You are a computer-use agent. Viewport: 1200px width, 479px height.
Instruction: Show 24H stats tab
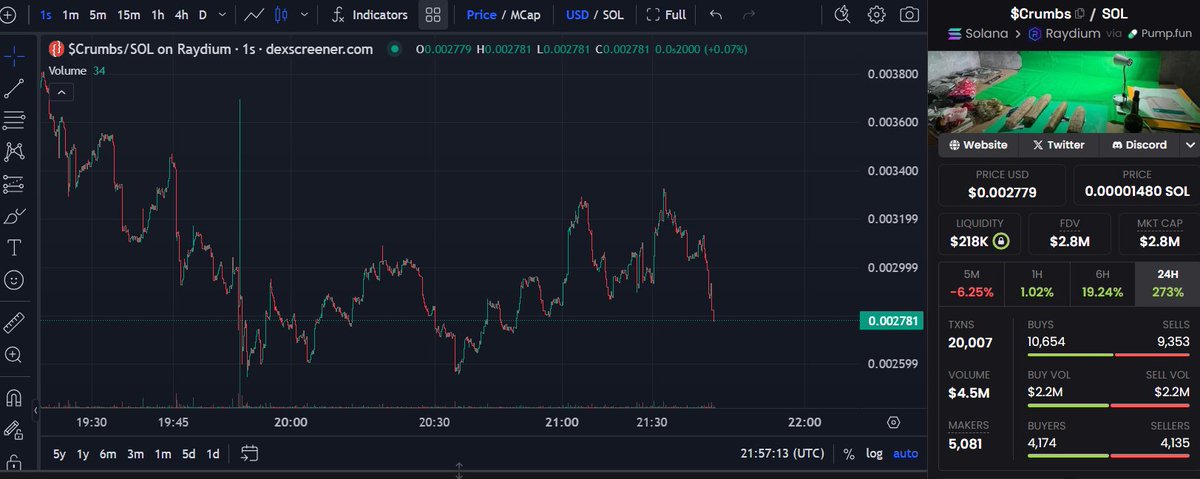(1167, 283)
